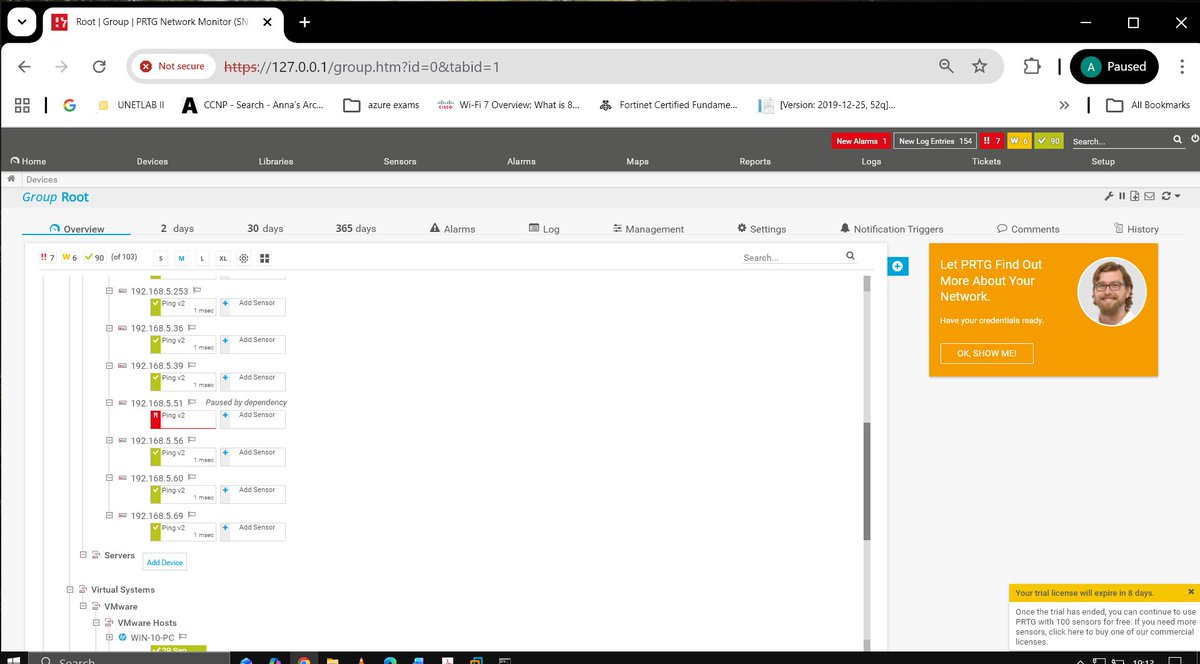Click the flag icon next to WIN-10-PC
This screenshot has height=664, width=1200.
pos(183,637)
